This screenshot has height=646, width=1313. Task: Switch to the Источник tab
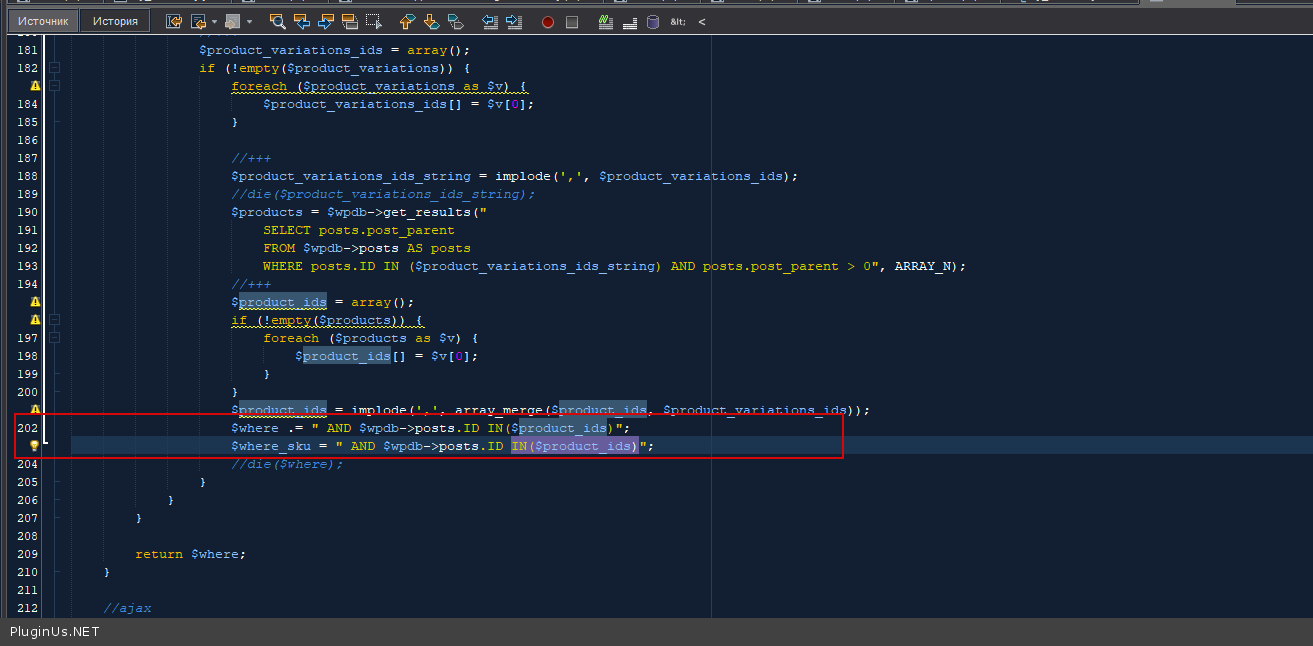[x=44, y=21]
